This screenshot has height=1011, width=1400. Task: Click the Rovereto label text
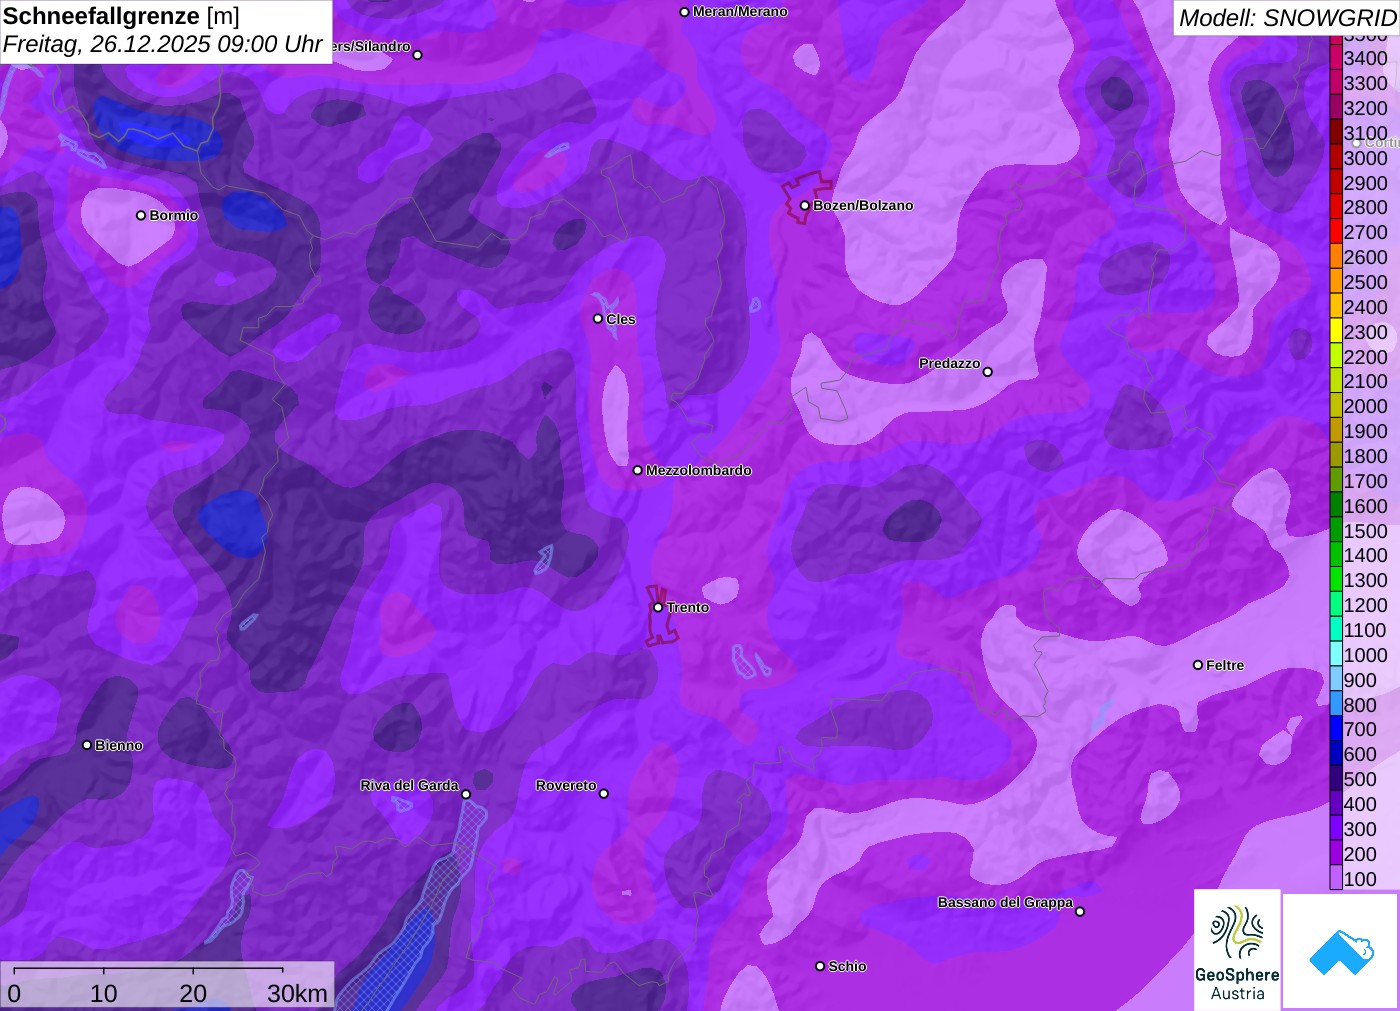pyautogui.click(x=566, y=785)
